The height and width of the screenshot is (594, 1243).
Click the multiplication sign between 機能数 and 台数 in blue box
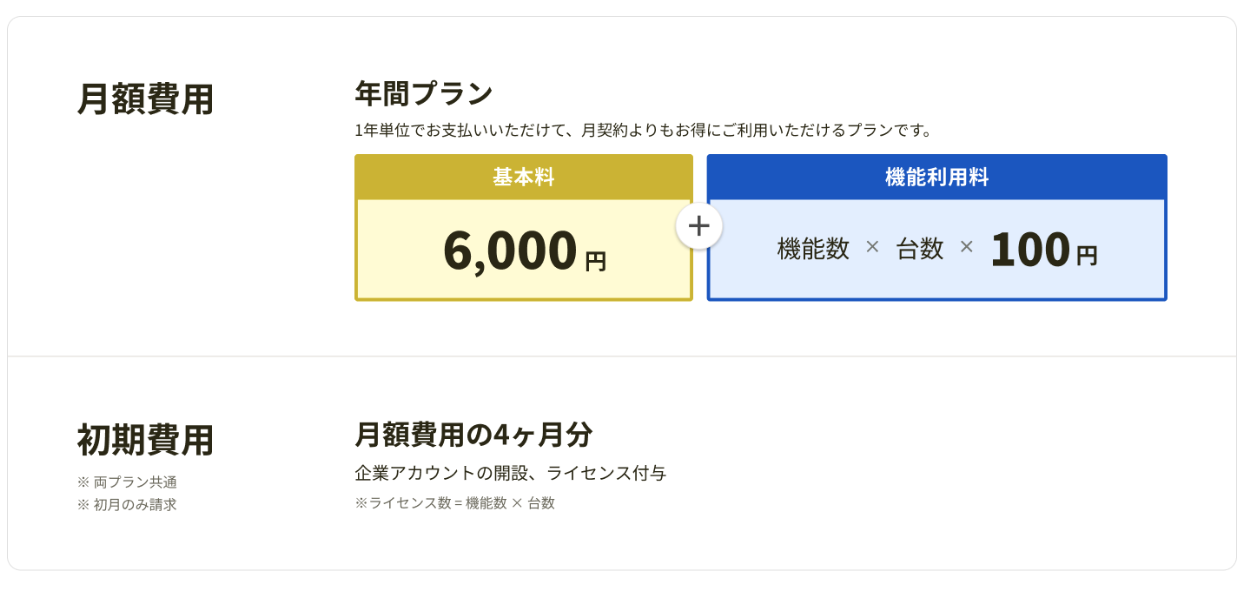tap(872, 247)
